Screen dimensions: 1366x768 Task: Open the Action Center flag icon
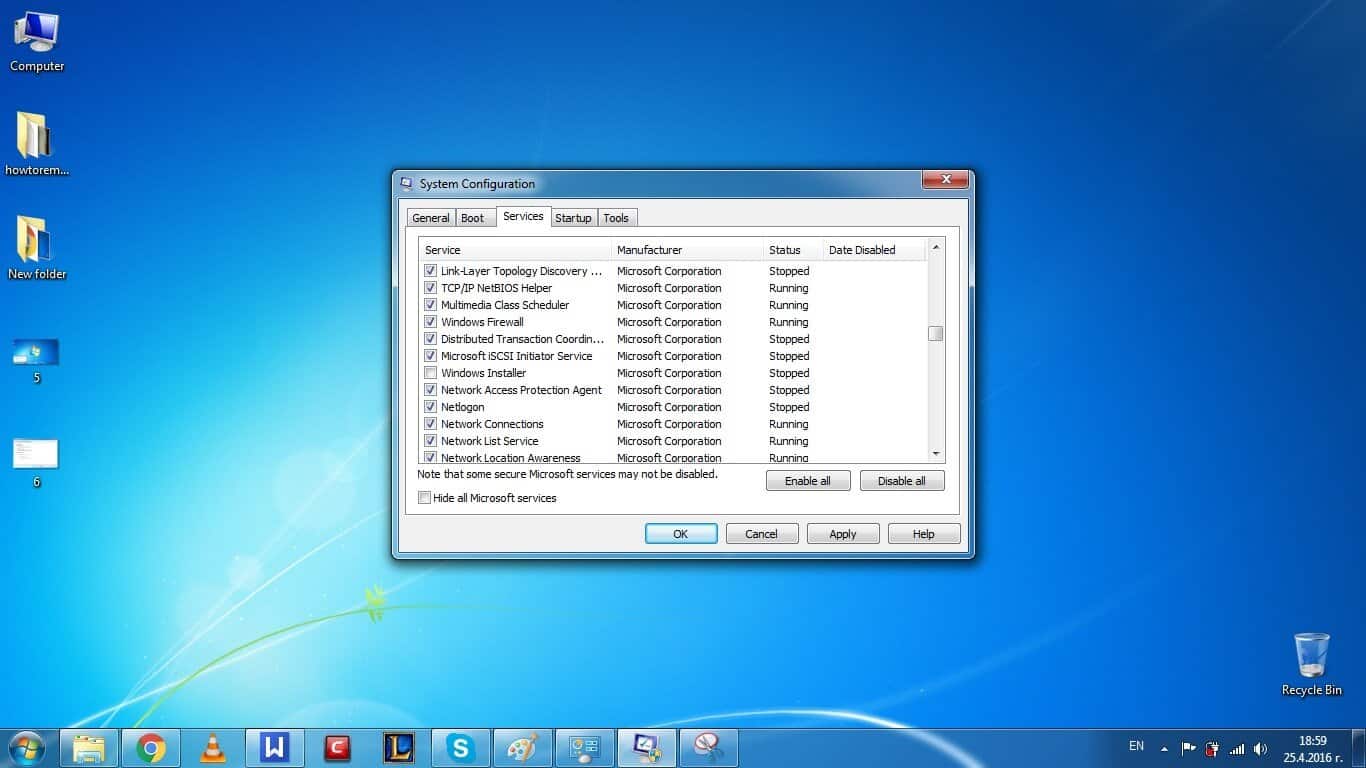click(1189, 748)
